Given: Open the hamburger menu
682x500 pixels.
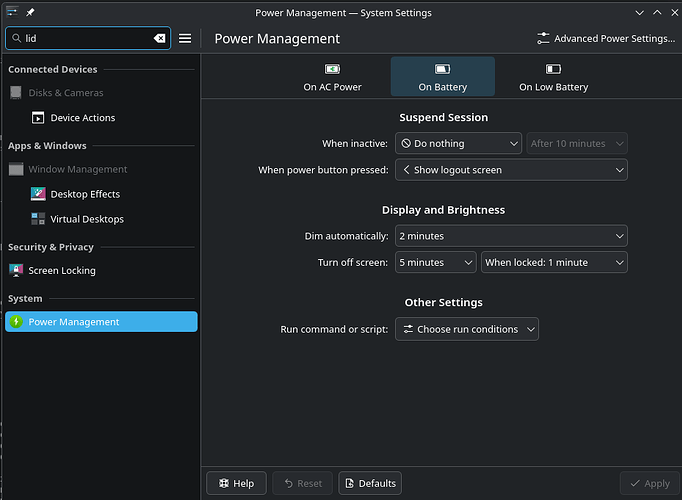Looking at the screenshot, I should (185, 38).
